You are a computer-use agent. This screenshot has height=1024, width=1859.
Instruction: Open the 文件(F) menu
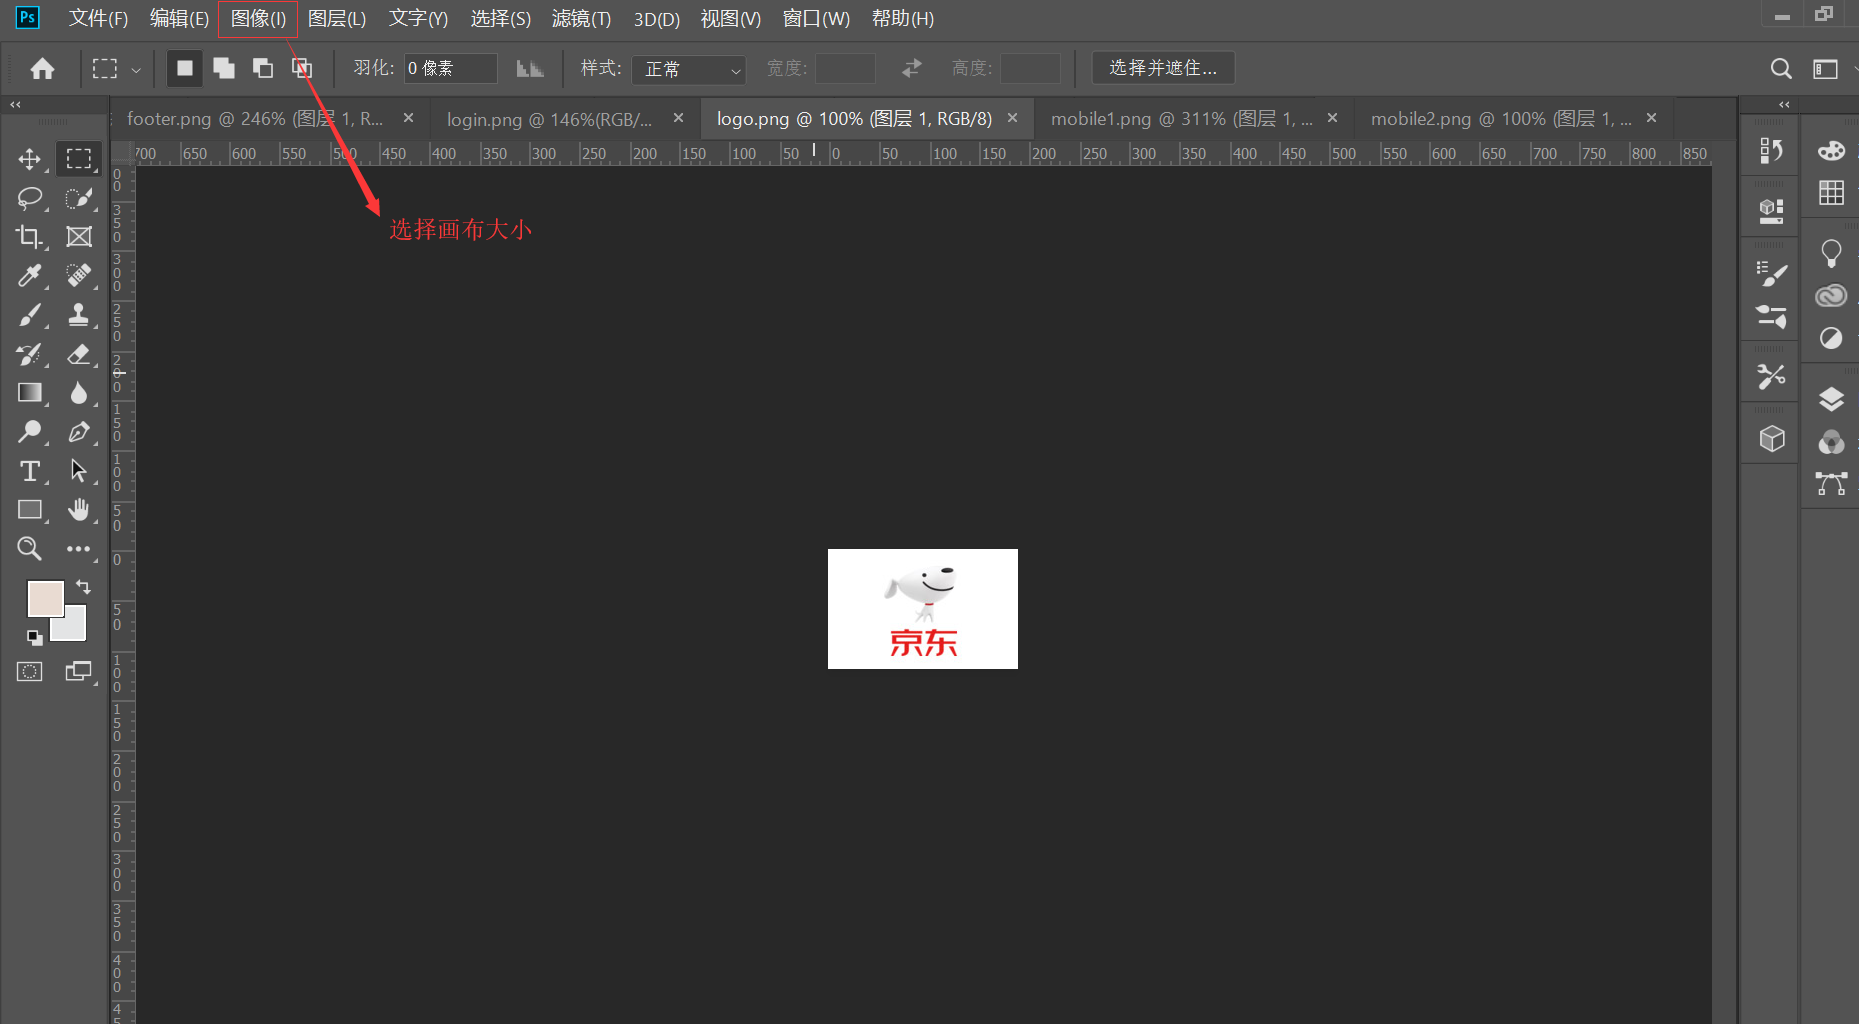tap(98, 19)
